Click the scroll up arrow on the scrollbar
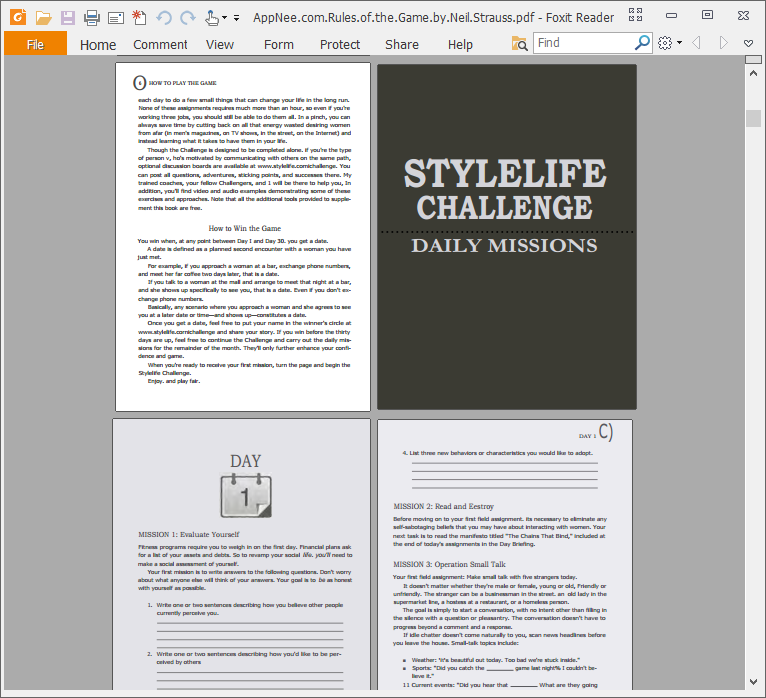 (x=753, y=74)
